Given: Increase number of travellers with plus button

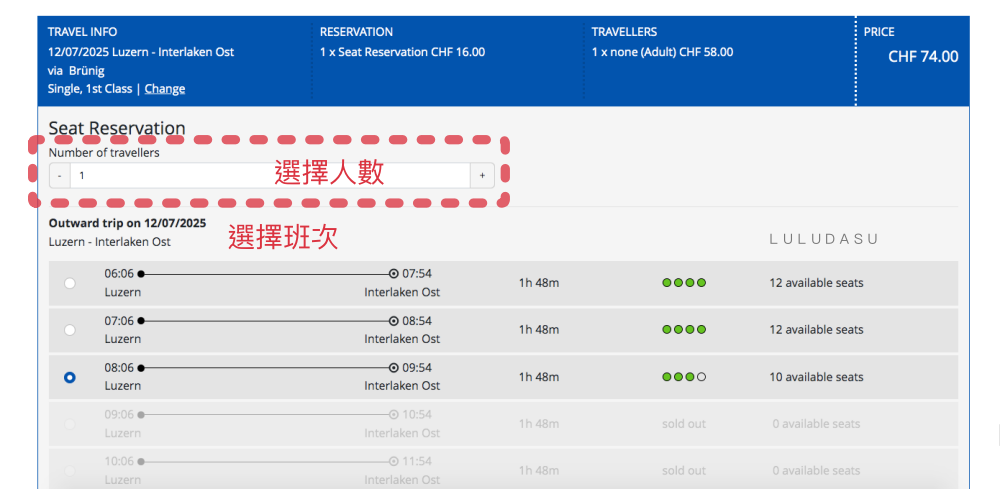Looking at the screenshot, I should point(482,175).
